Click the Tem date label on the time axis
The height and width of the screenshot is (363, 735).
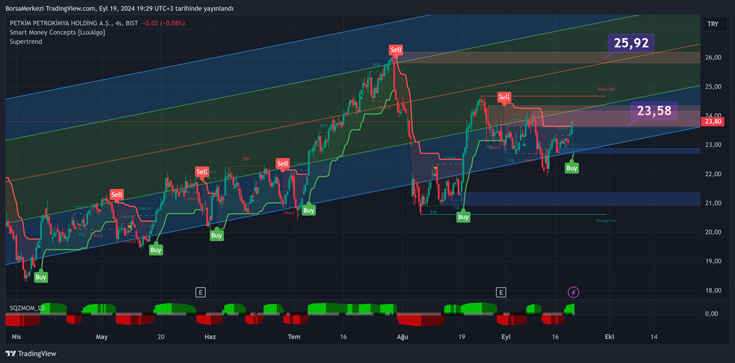pos(294,337)
